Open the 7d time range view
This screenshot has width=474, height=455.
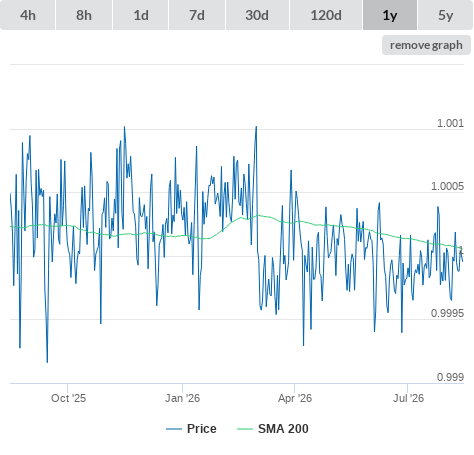[x=197, y=15]
